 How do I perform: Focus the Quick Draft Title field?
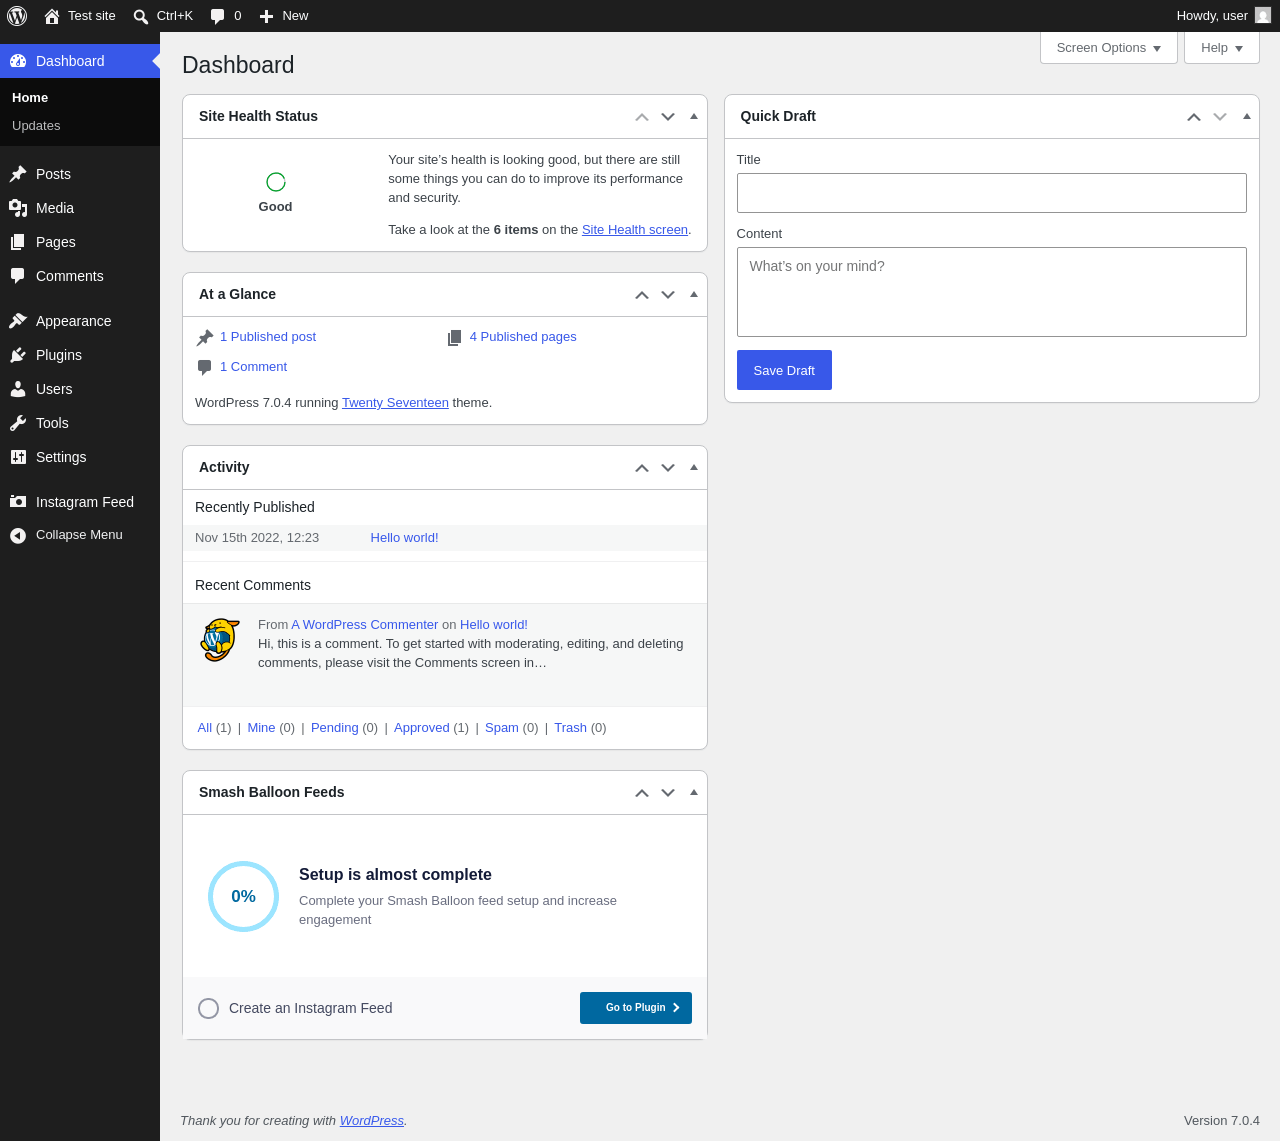pos(992,193)
